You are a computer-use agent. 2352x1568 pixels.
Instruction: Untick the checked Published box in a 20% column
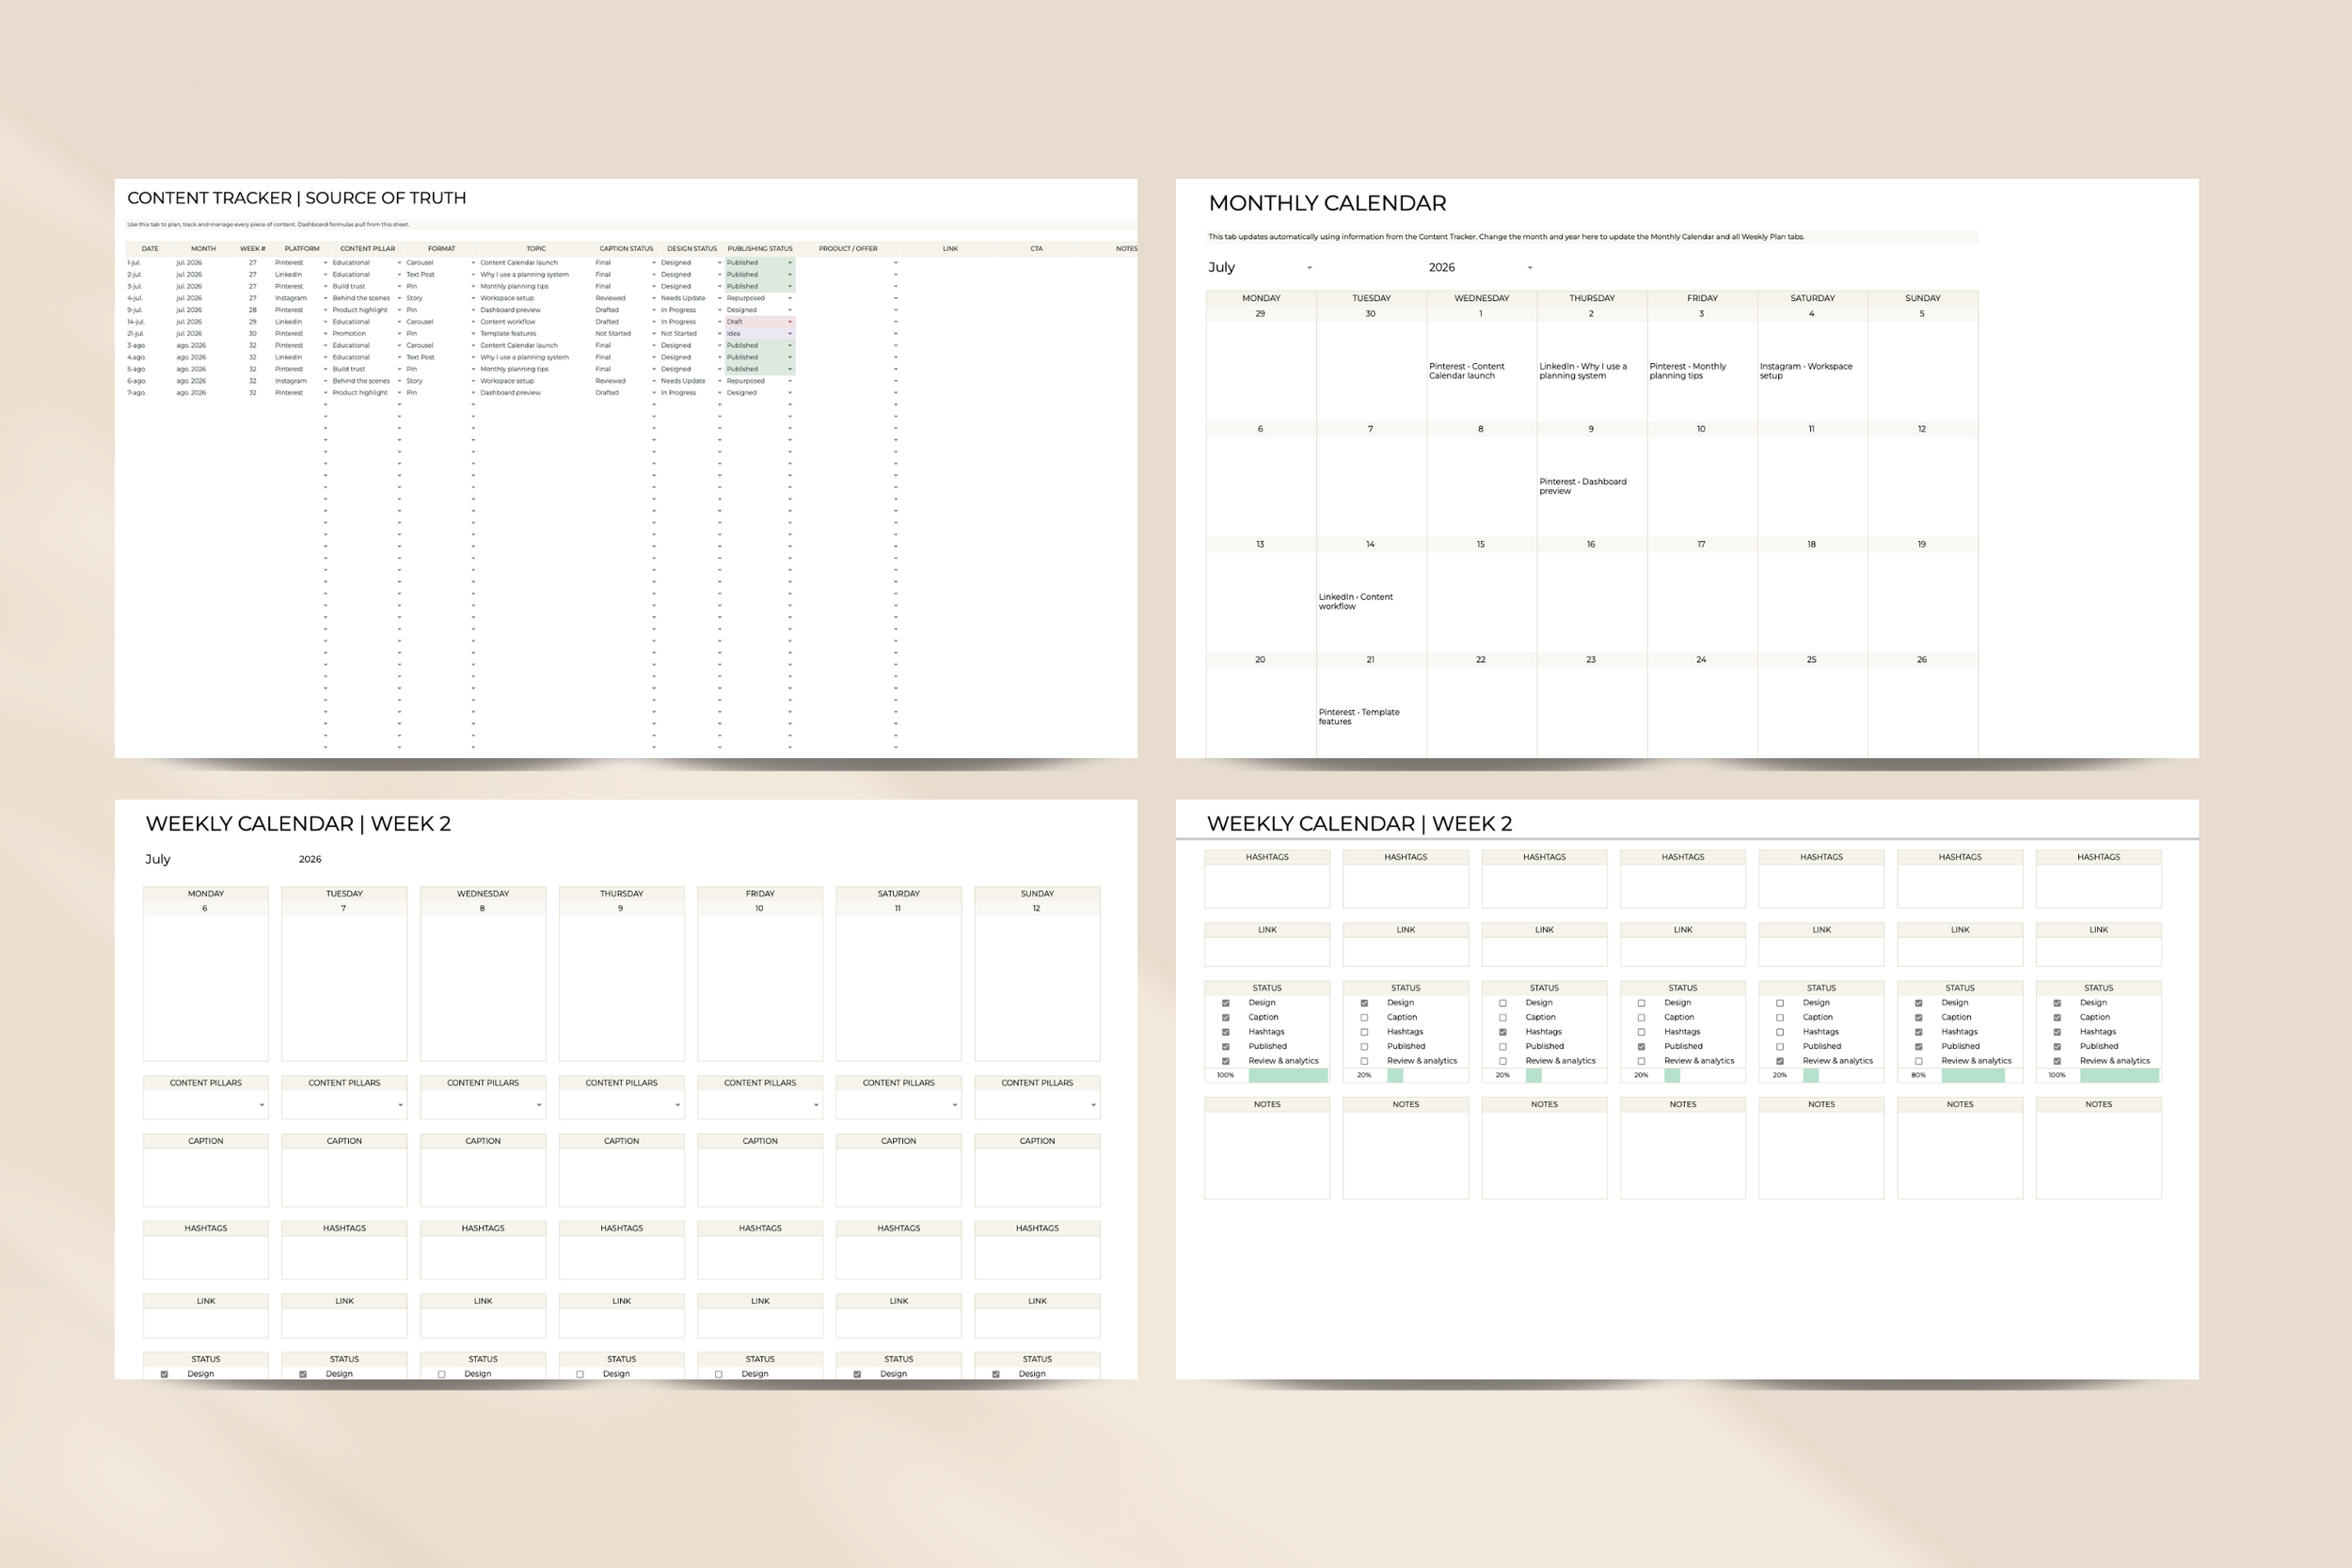click(x=1641, y=1047)
